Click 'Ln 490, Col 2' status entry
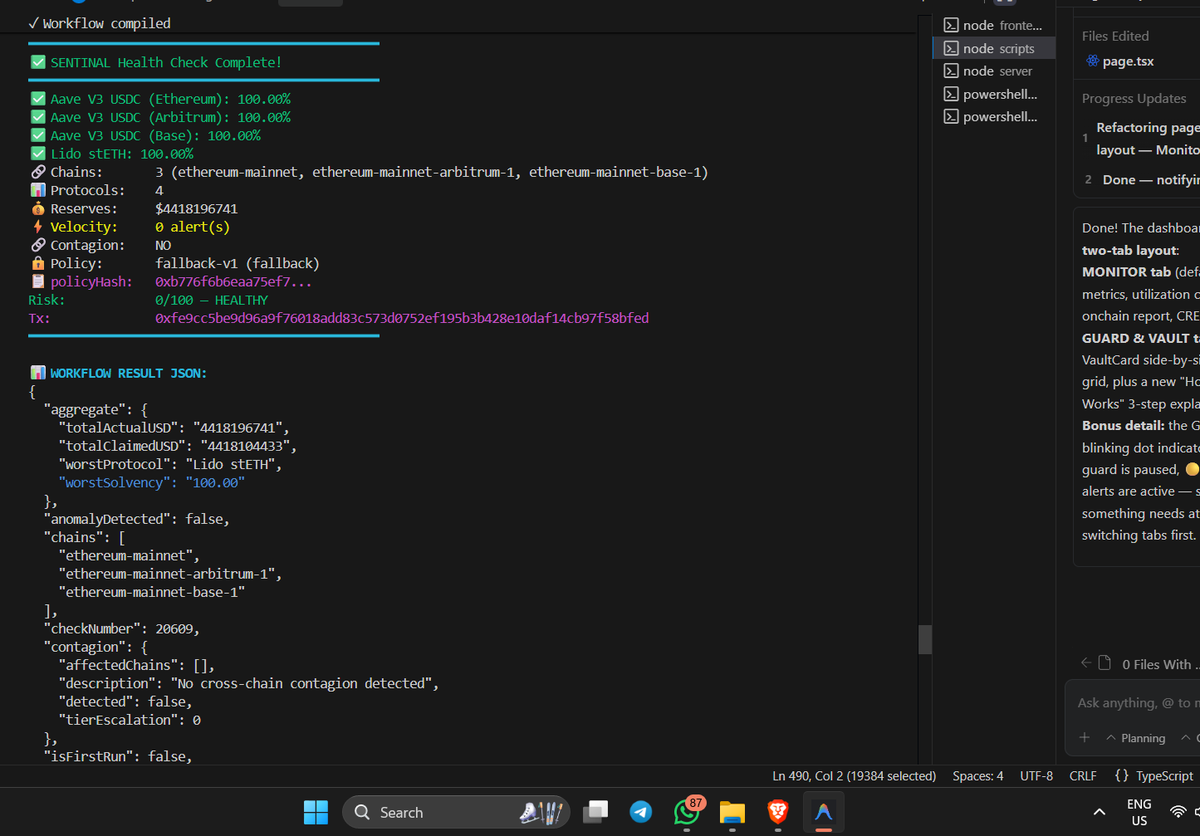 [x=854, y=776]
